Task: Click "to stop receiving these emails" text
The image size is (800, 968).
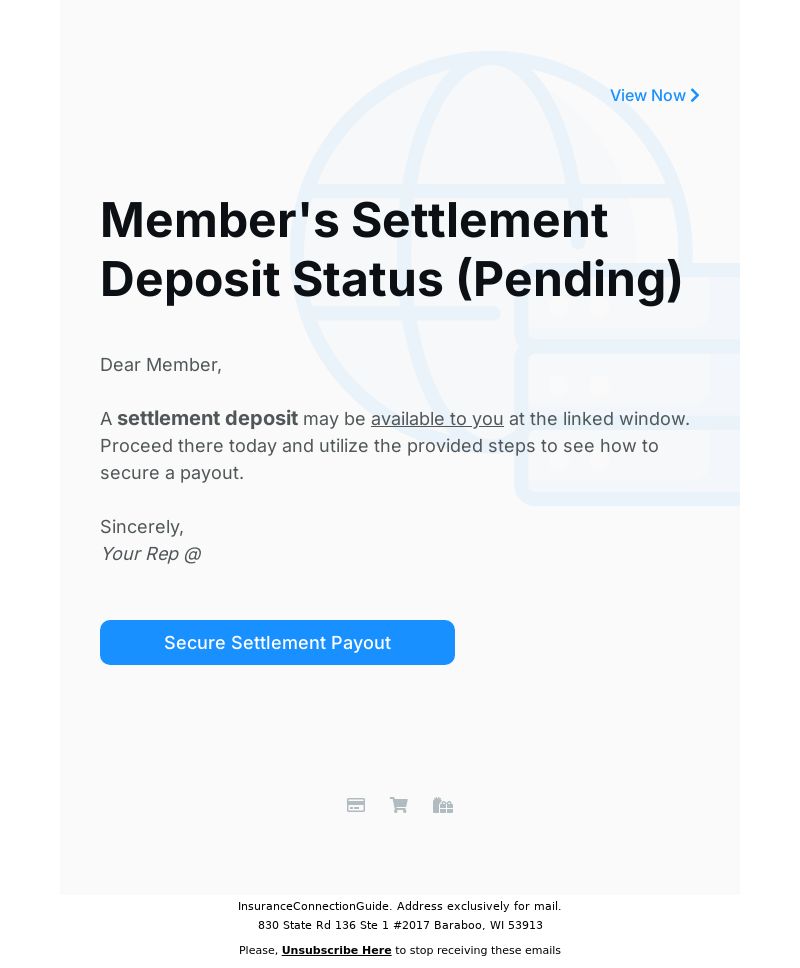Action: tap(478, 950)
